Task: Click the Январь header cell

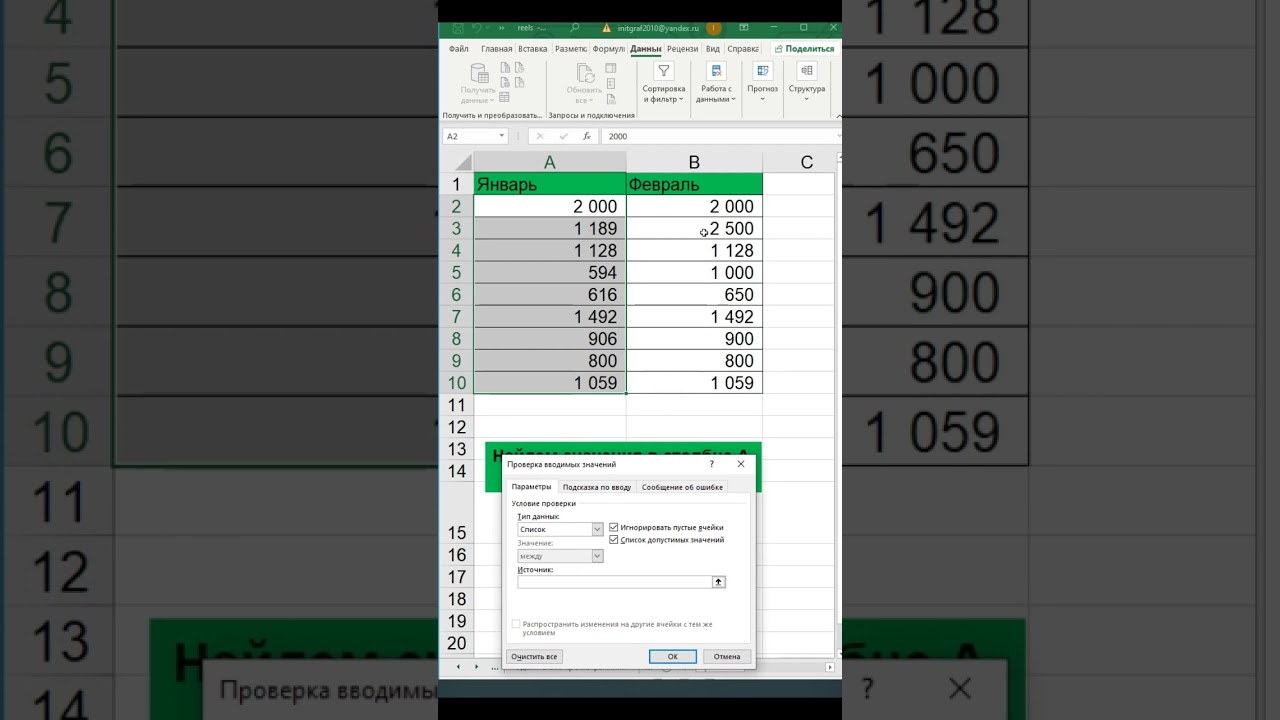Action: click(550, 184)
